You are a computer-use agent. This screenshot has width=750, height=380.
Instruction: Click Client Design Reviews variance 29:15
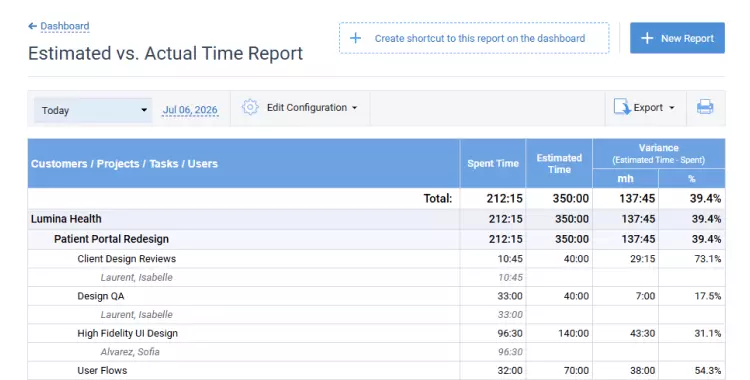(643, 259)
